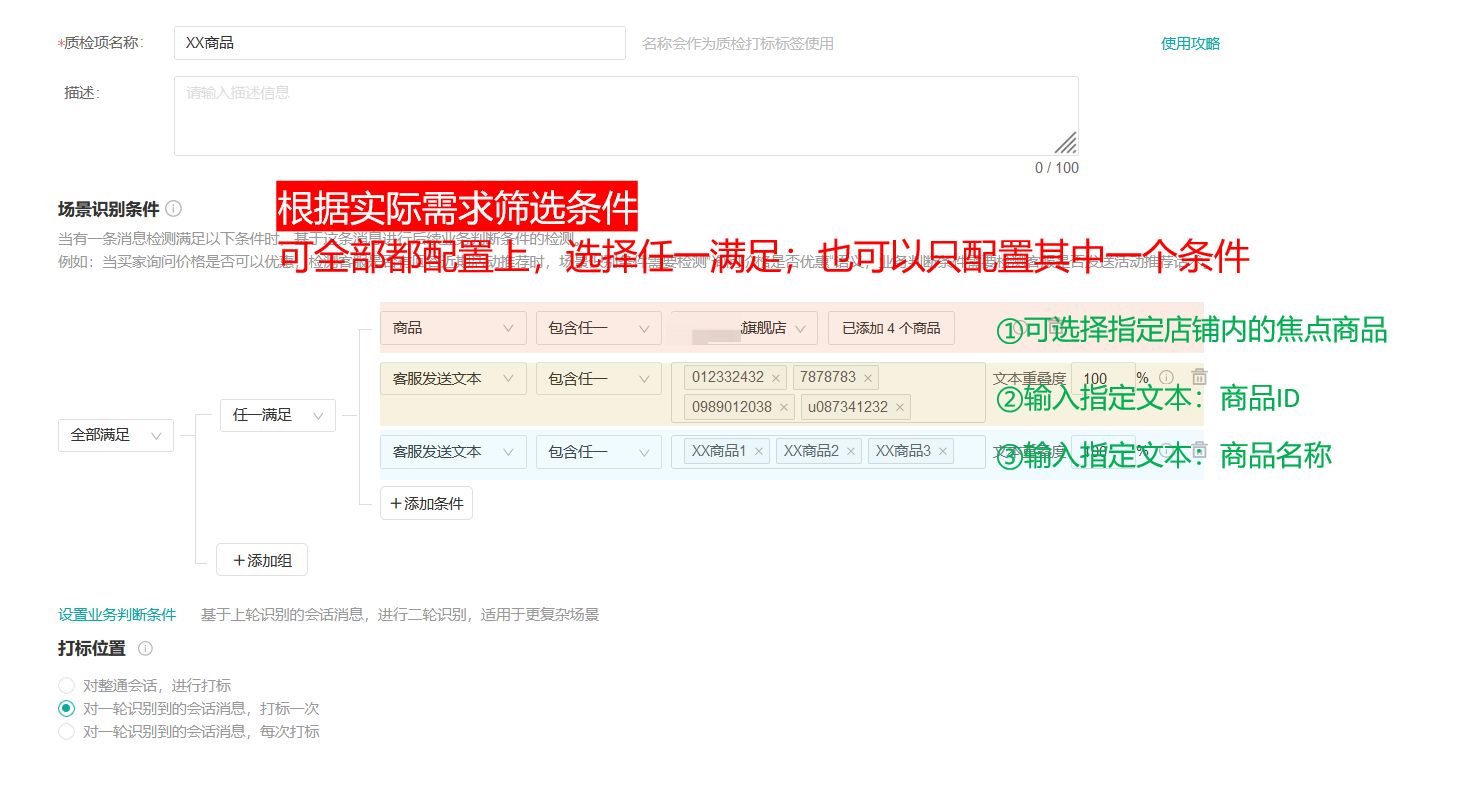Click the ＋添加组 button
Image resolution: width=1459 pixels, height=789 pixels.
coord(262,560)
